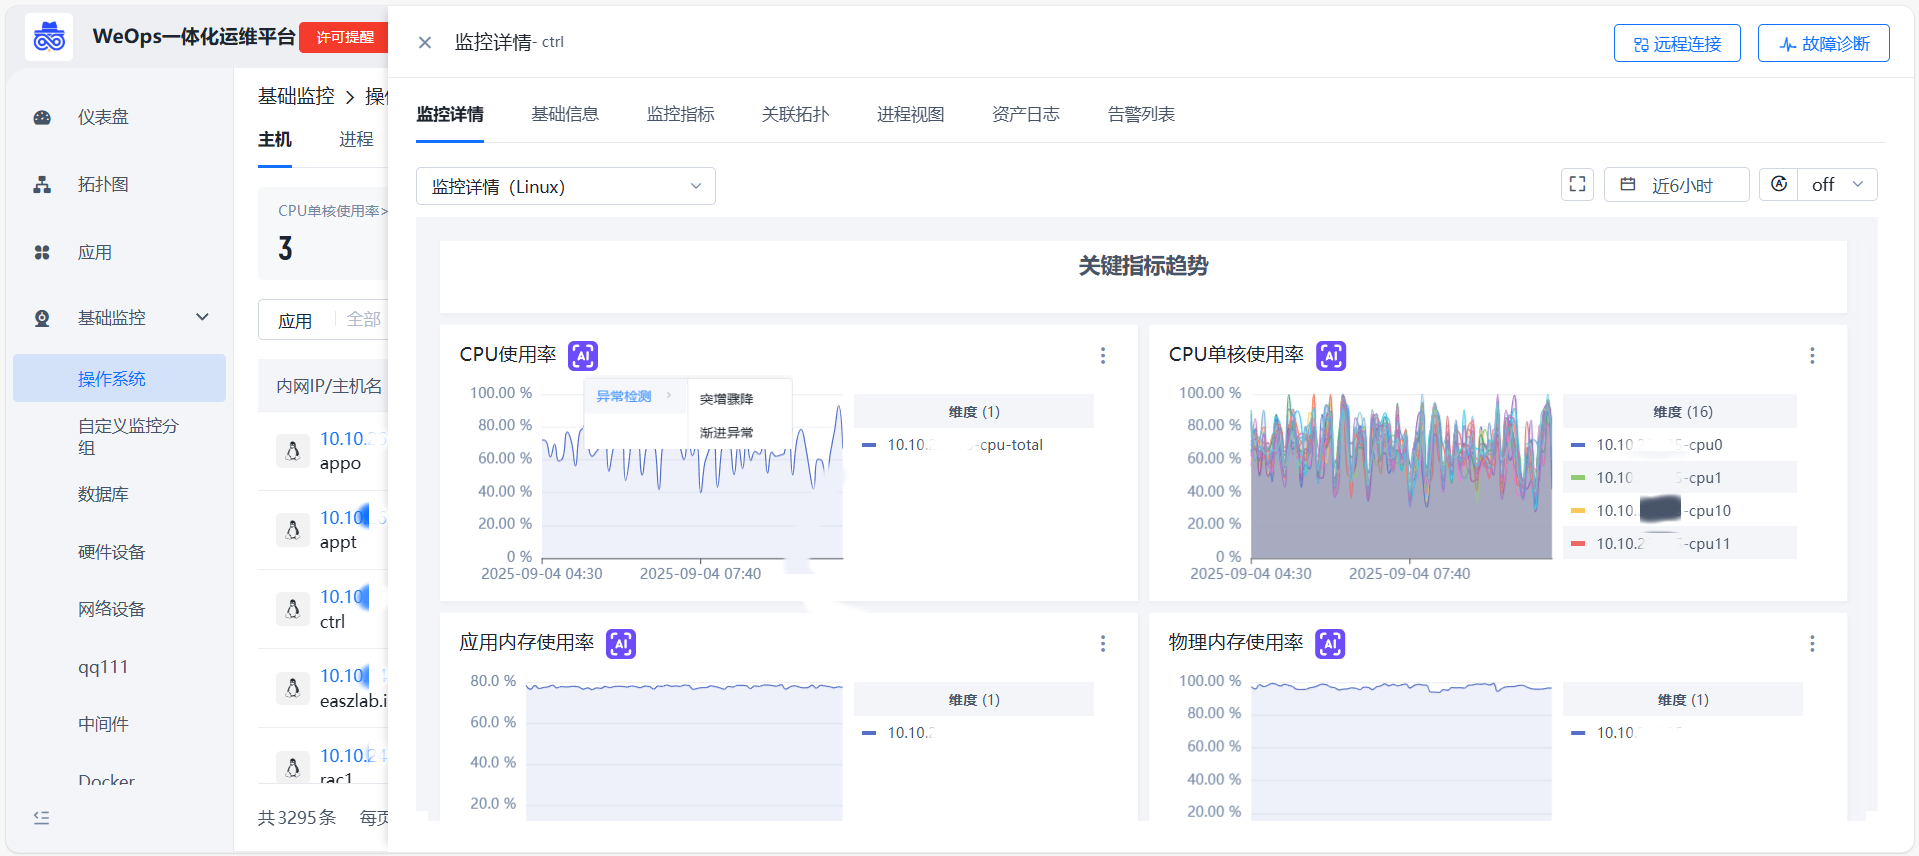Click the AI icon beside CPU使用率

(583, 356)
